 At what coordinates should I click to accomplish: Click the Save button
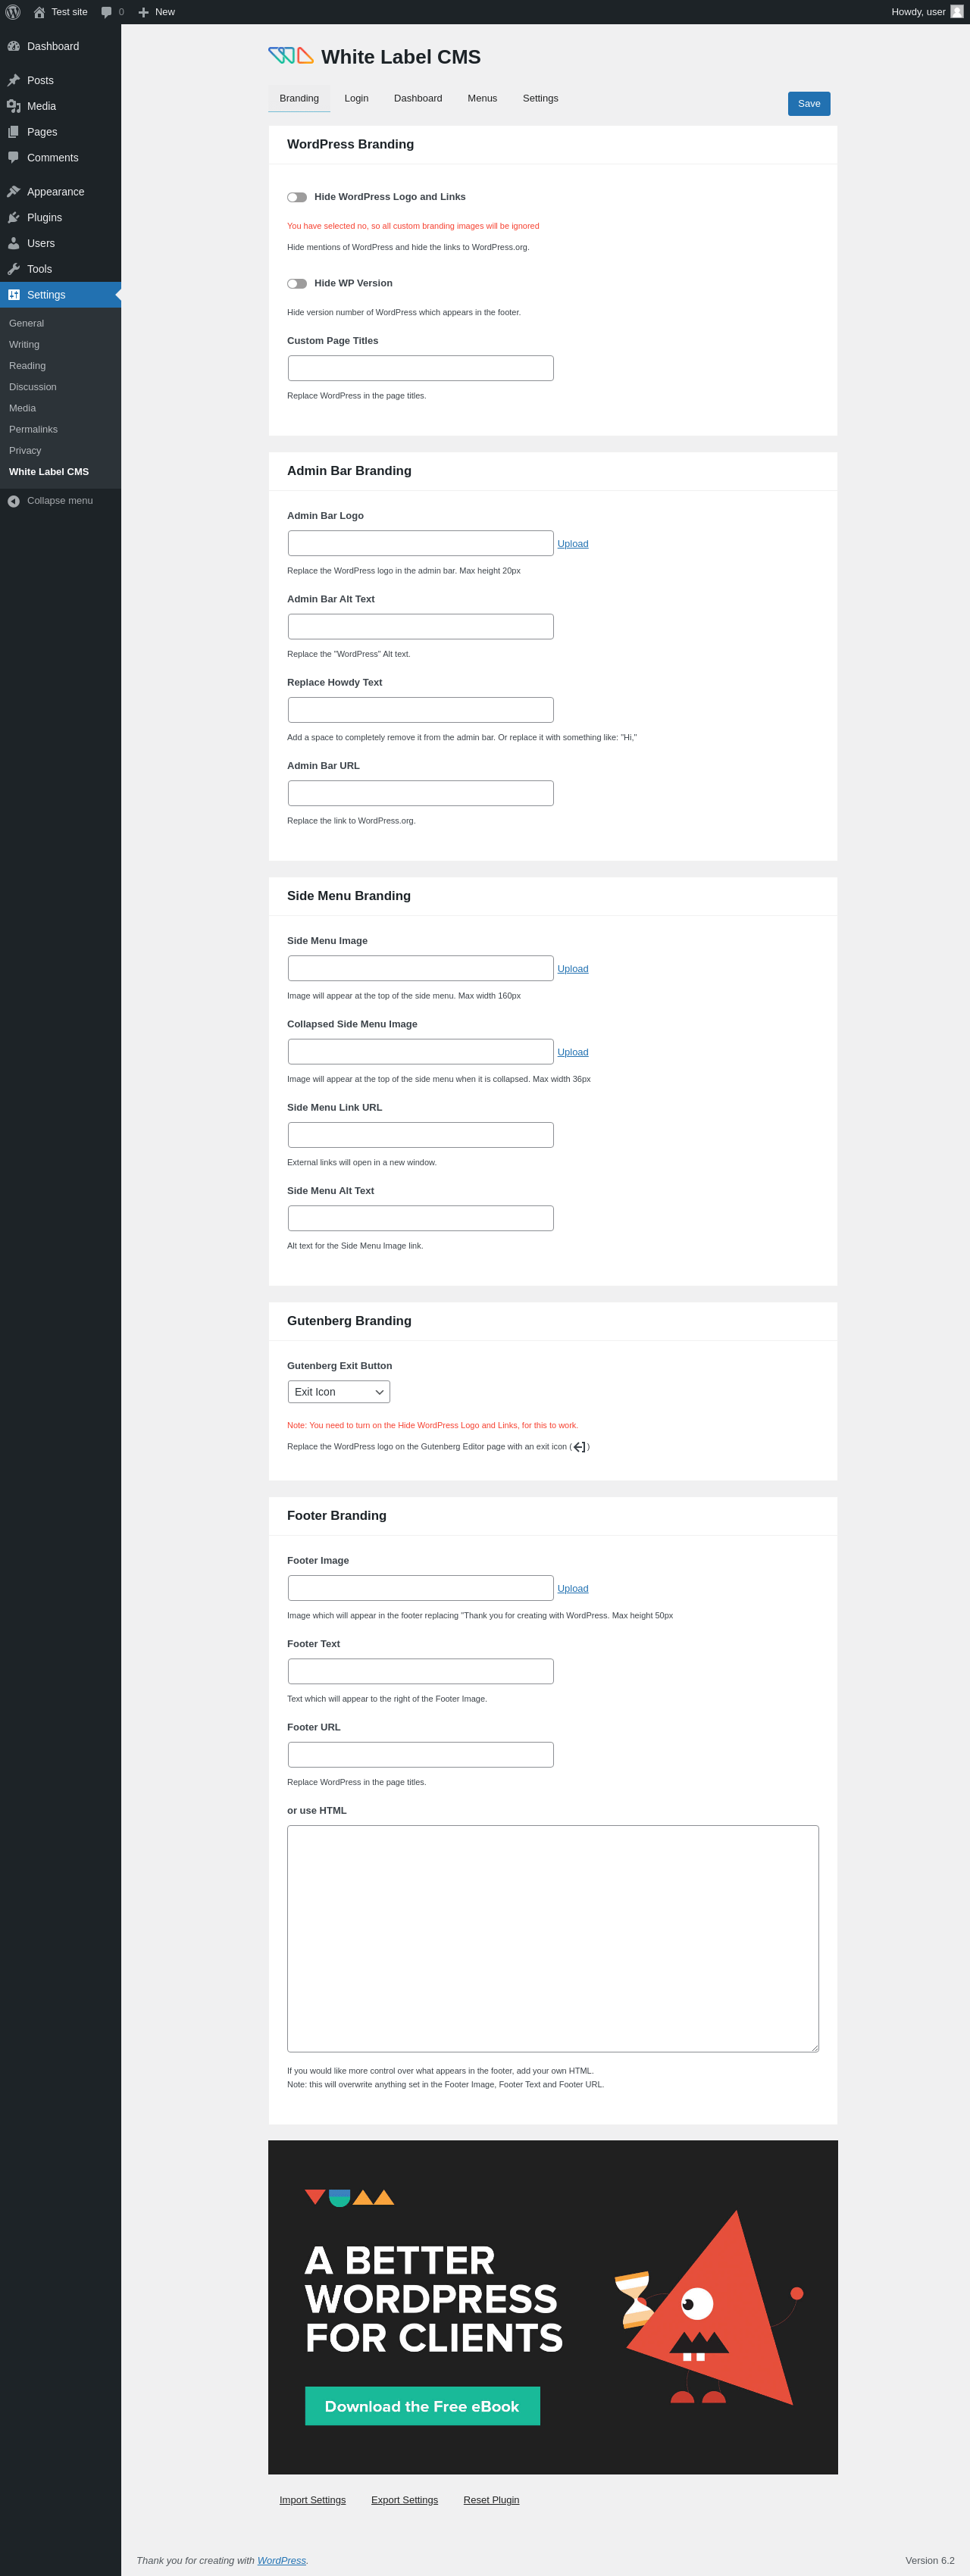(809, 104)
